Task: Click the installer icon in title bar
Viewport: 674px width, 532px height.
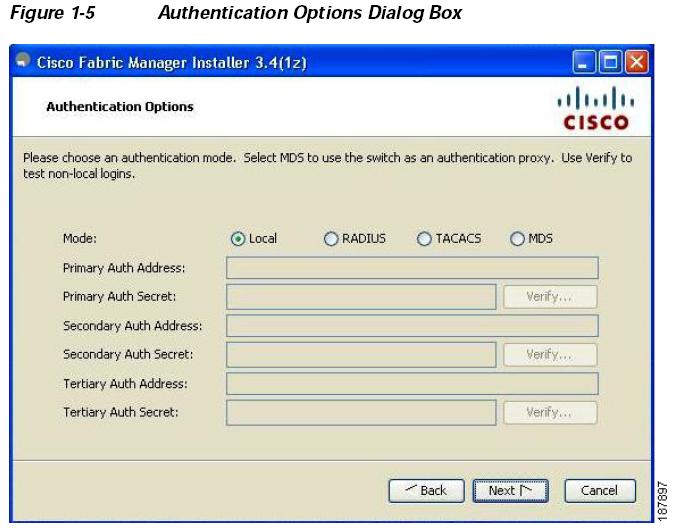Action: coord(23,60)
